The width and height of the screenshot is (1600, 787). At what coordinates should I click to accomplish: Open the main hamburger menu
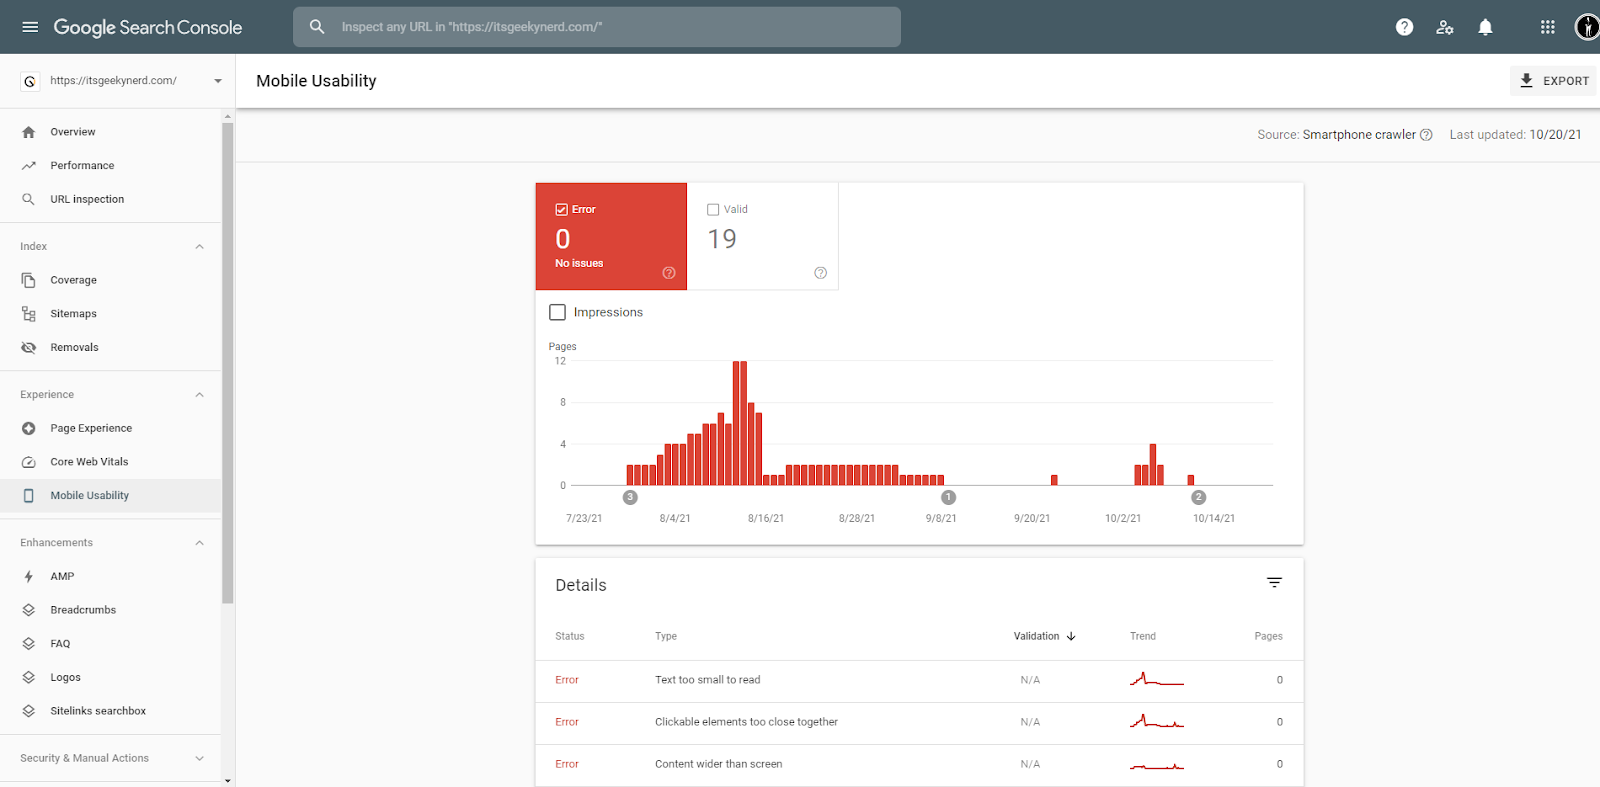(x=30, y=27)
